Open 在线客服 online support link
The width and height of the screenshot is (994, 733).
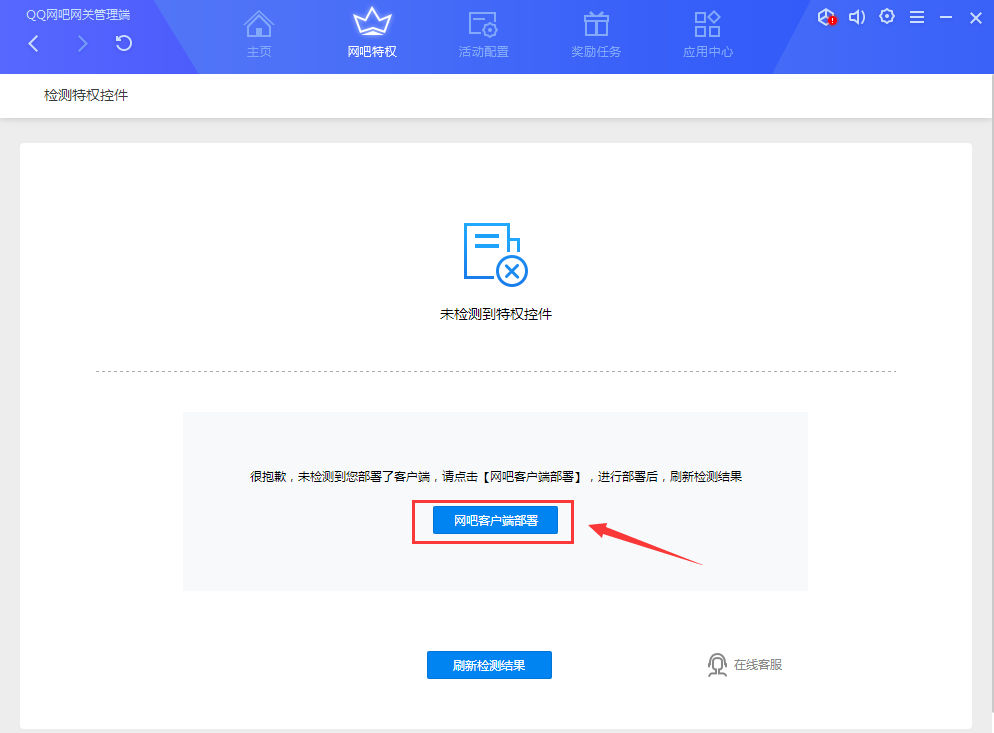[758, 665]
